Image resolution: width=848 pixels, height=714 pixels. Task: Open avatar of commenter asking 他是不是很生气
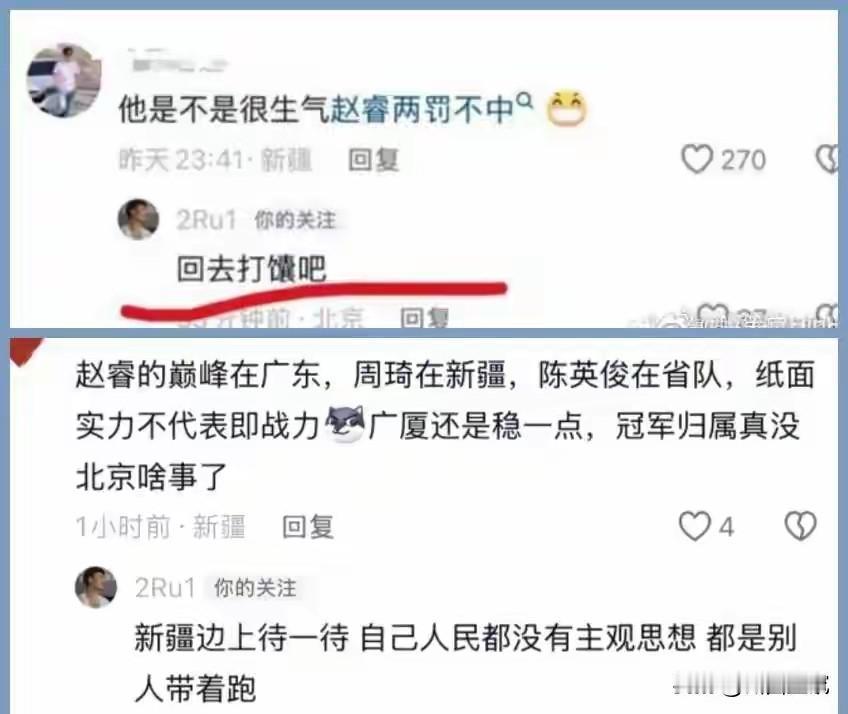point(64,80)
